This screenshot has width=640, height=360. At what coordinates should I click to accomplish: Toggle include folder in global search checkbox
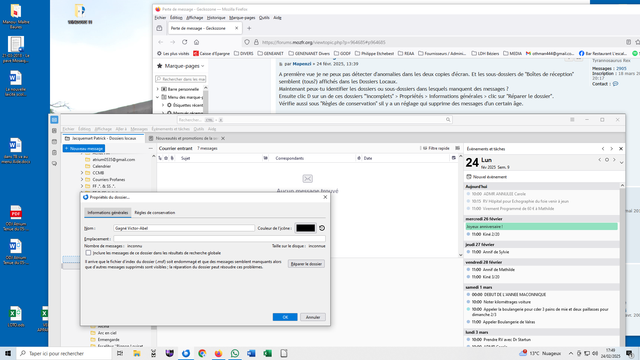pos(88,253)
